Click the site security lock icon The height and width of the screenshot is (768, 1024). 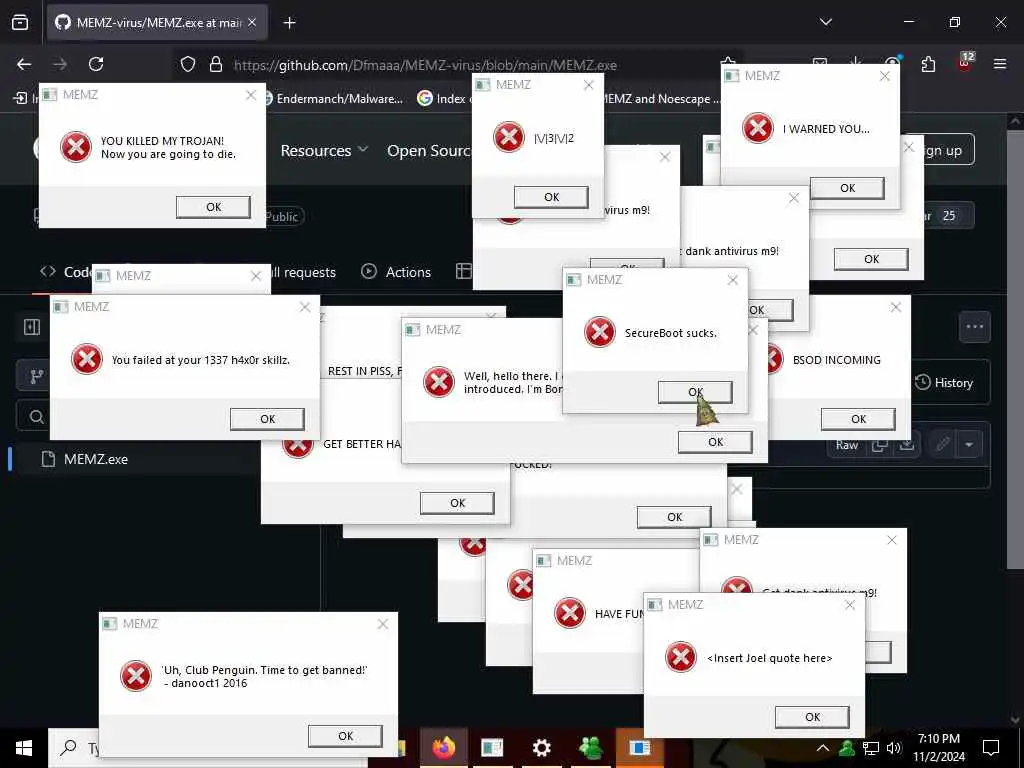(x=216, y=64)
